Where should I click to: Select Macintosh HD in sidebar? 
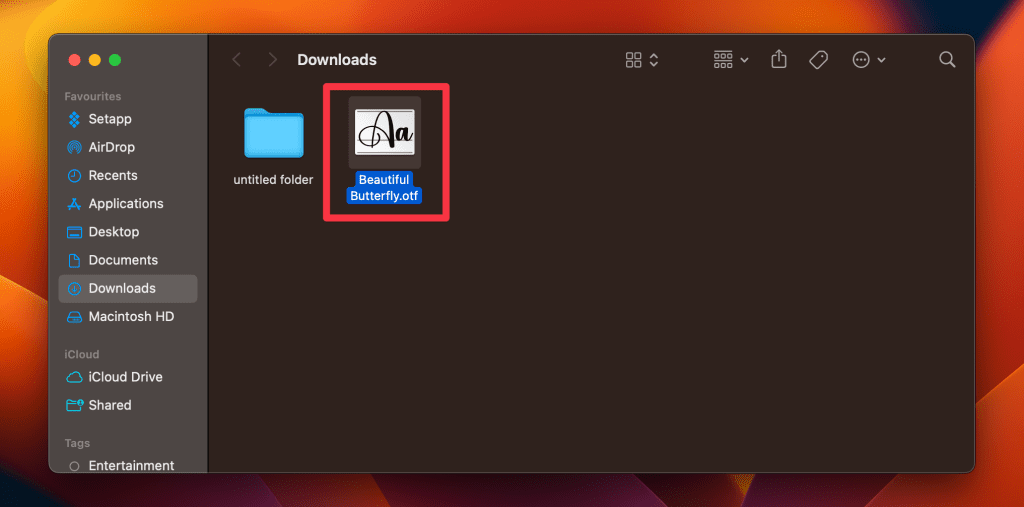[x=131, y=316]
